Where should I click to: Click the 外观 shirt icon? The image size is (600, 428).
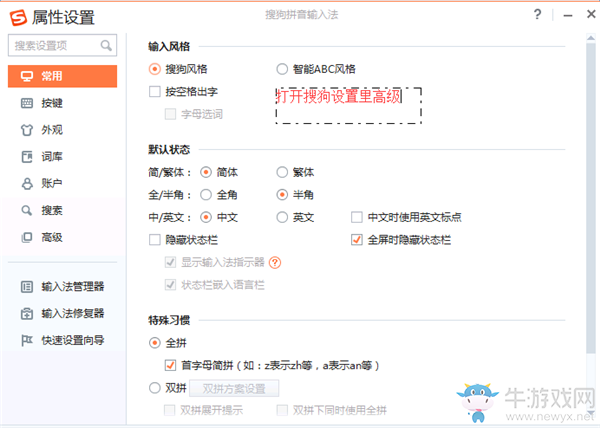27,130
